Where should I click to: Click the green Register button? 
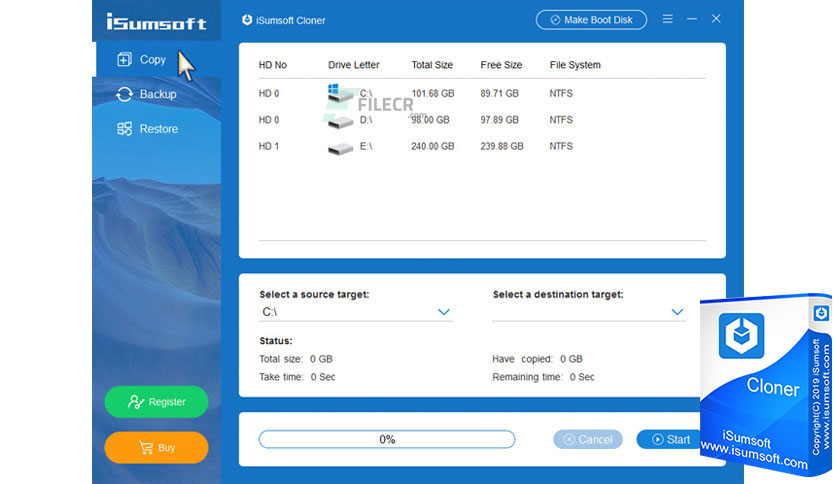coord(156,402)
